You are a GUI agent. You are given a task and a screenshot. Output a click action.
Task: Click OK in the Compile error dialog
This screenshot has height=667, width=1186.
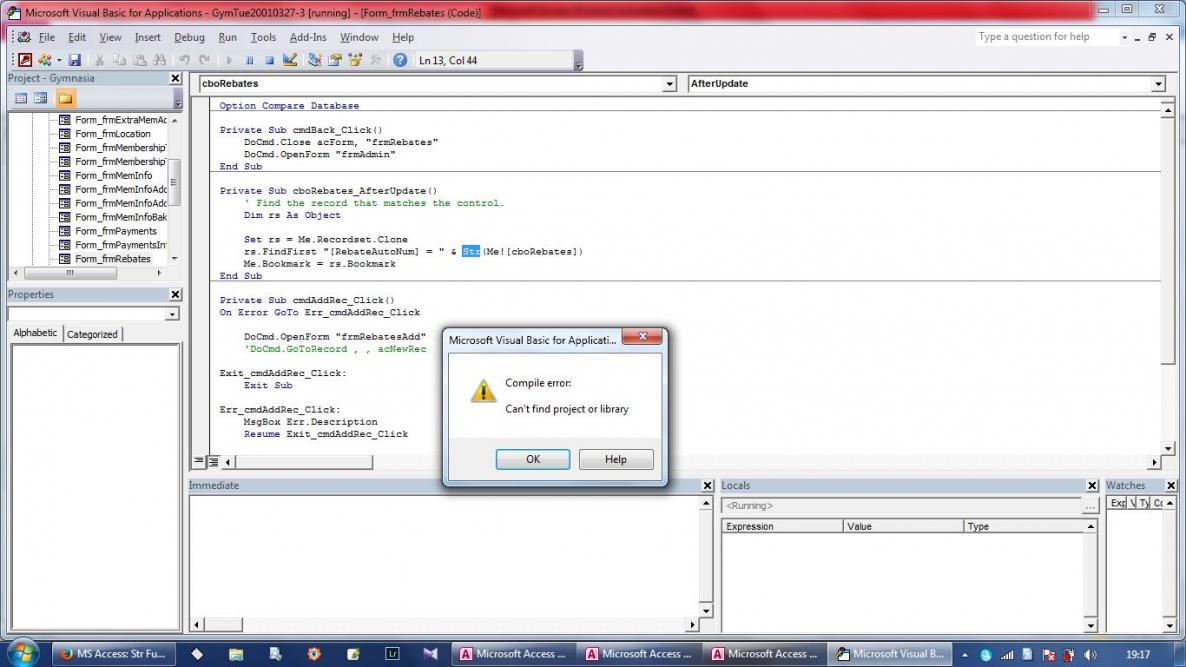[533, 459]
